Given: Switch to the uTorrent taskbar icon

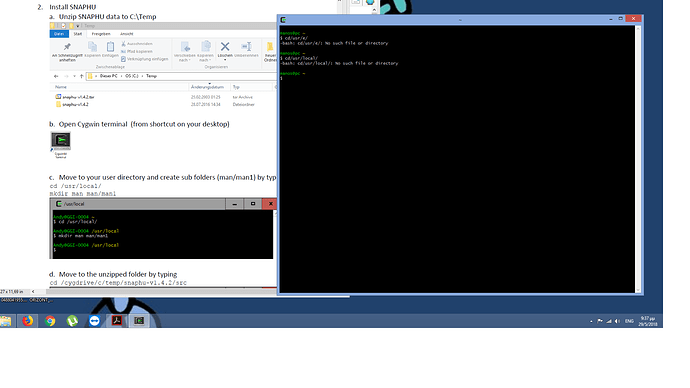Looking at the screenshot, I should (72, 321).
